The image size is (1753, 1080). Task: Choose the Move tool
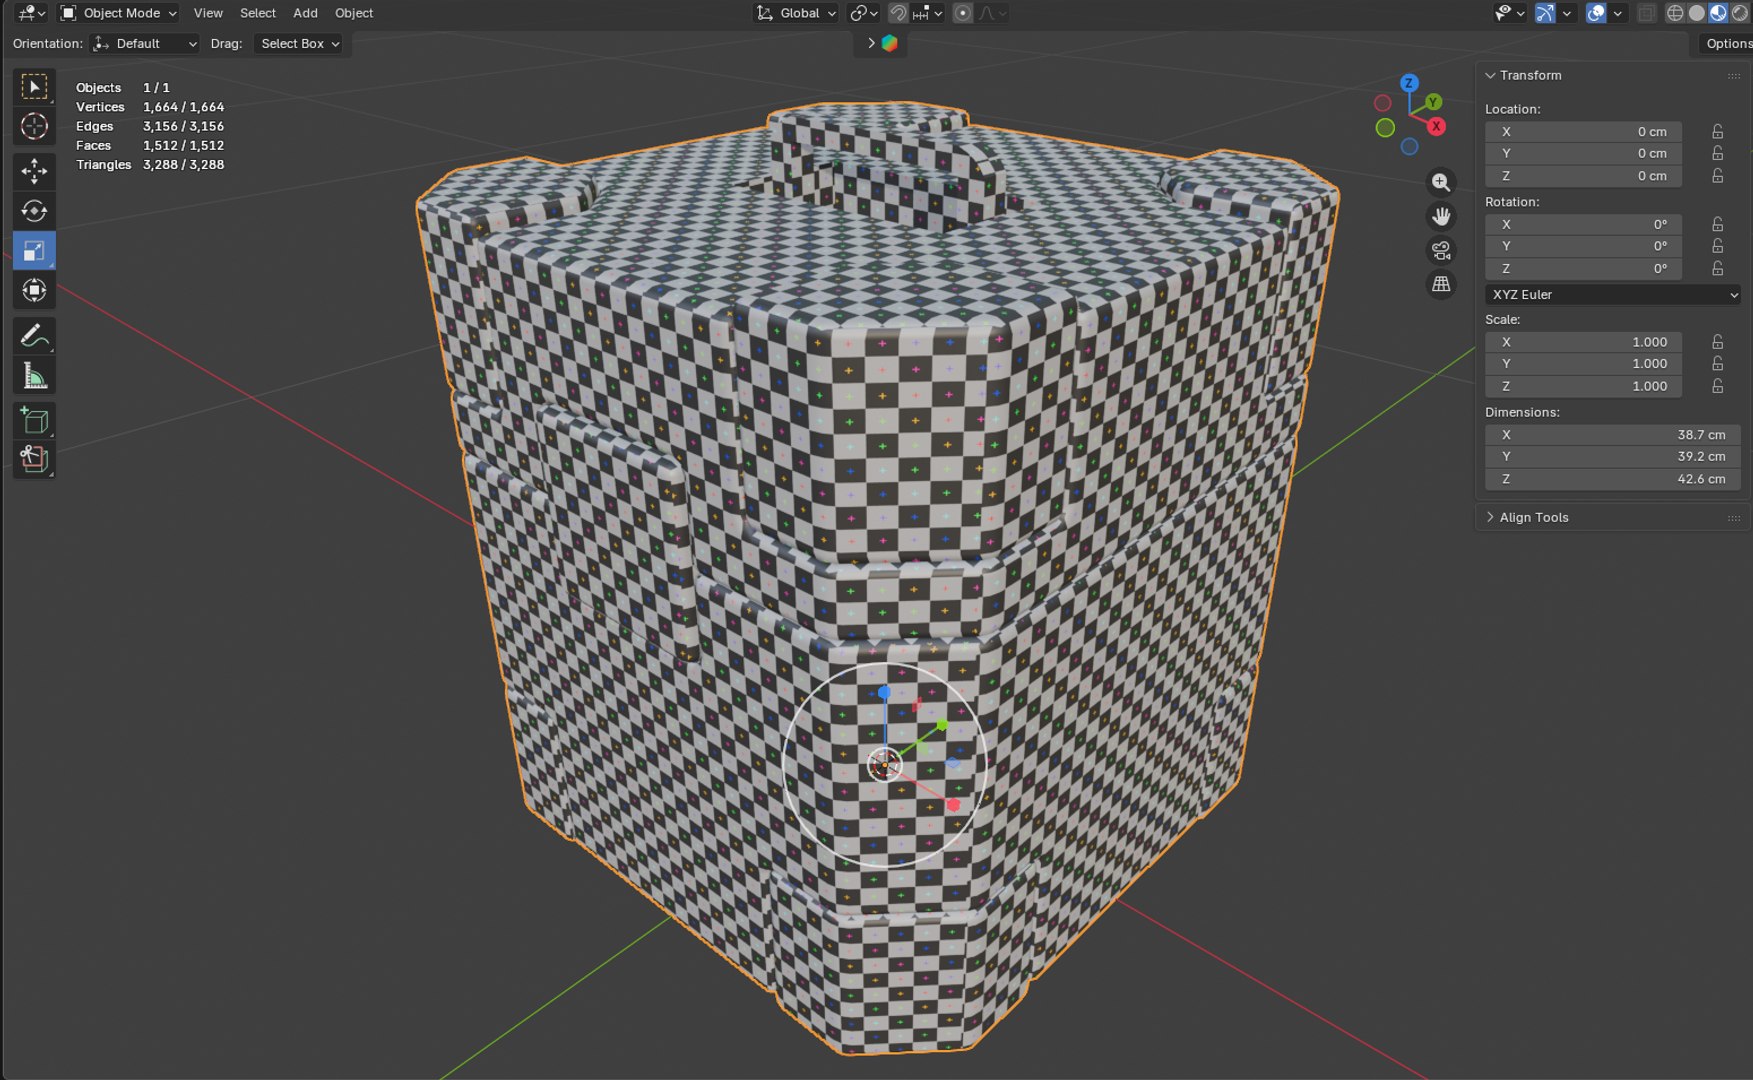click(34, 171)
